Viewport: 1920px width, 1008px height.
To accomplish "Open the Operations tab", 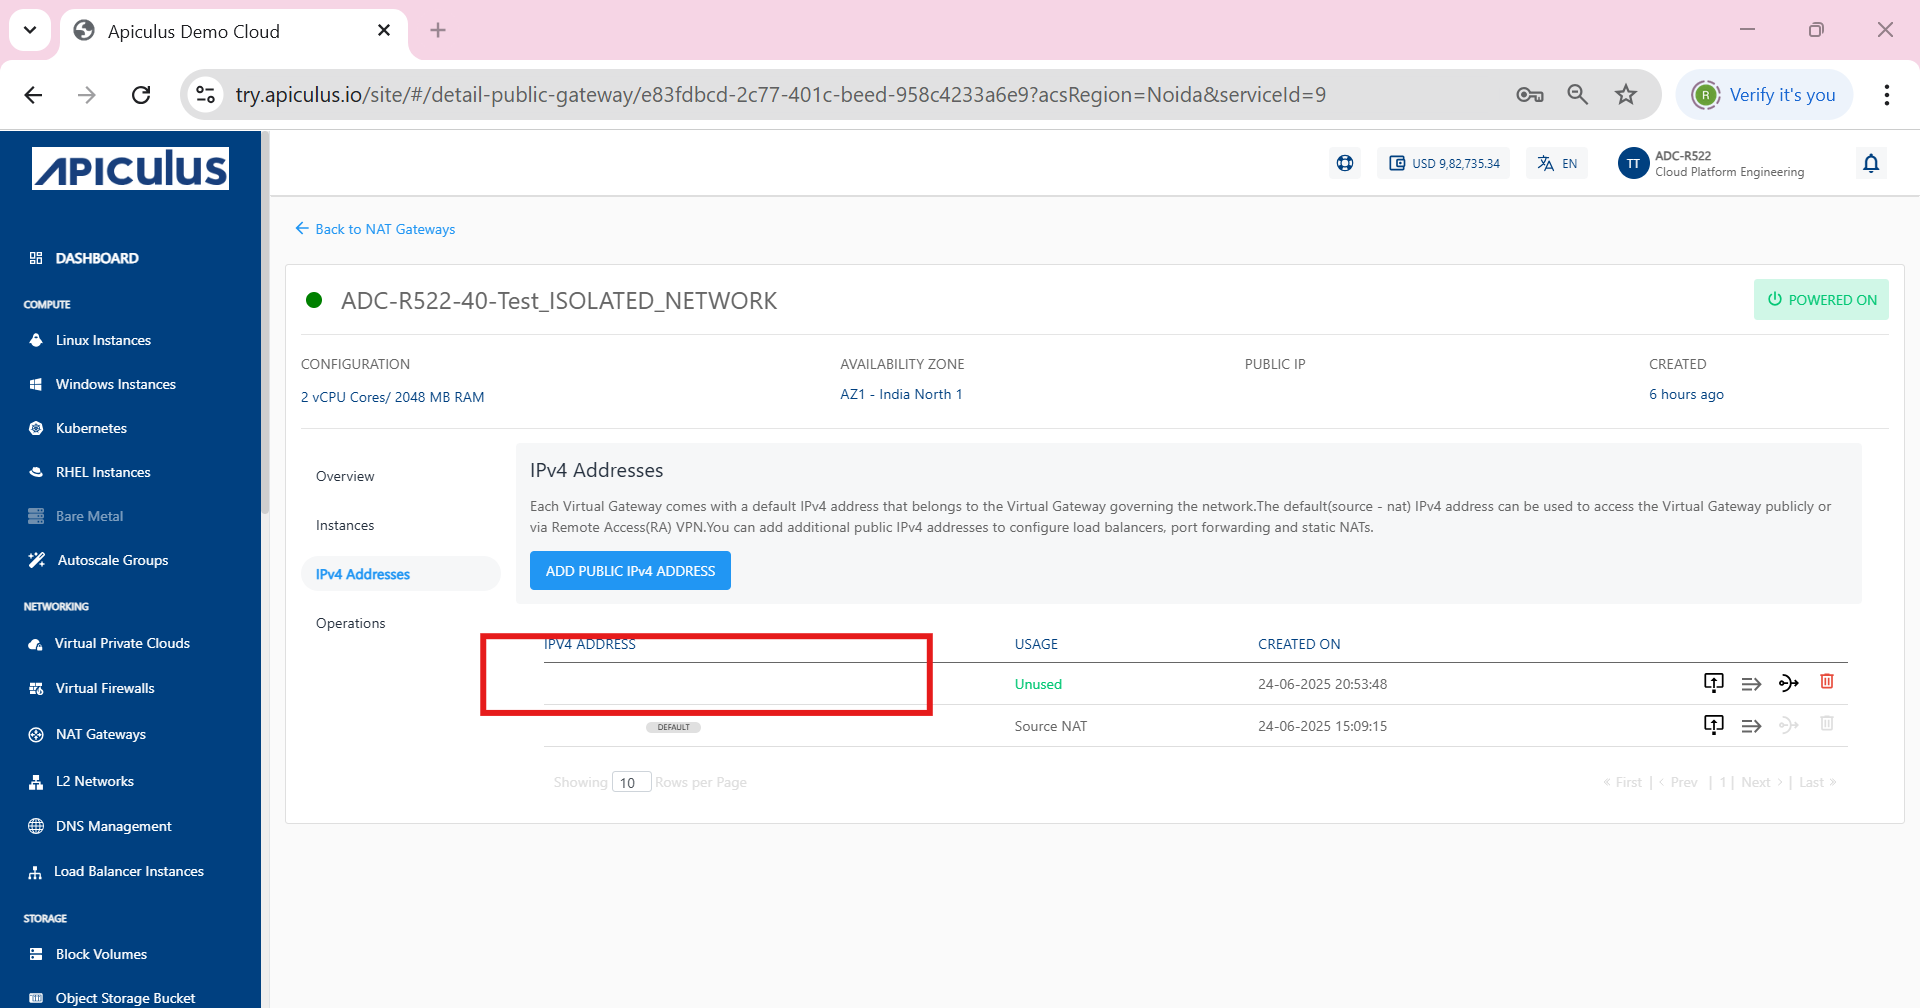I will tap(350, 622).
